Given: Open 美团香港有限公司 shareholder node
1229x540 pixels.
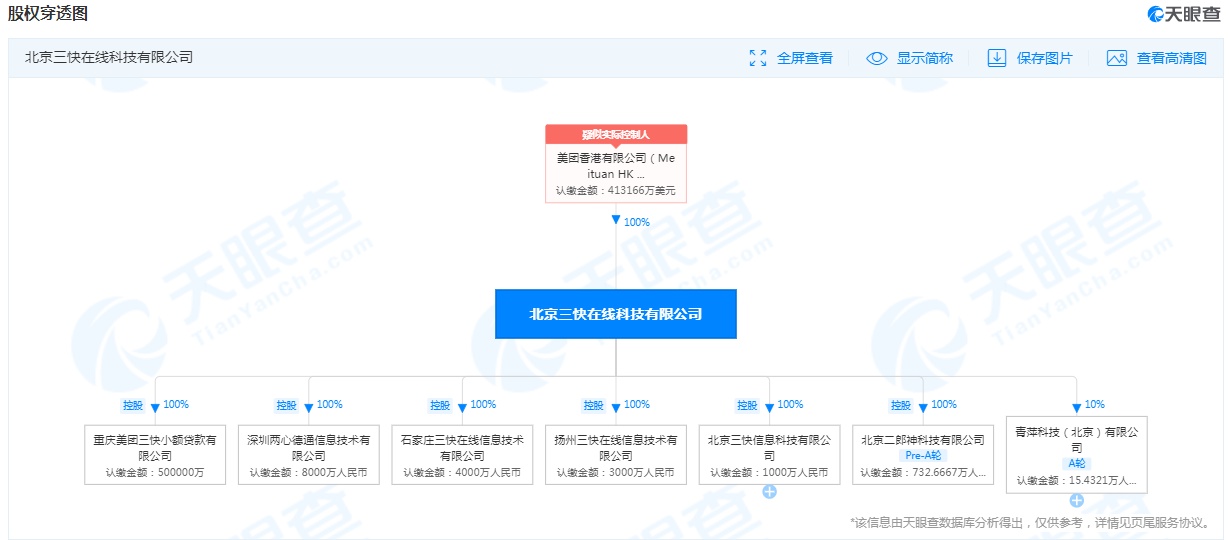Looking at the screenshot, I should [x=616, y=173].
